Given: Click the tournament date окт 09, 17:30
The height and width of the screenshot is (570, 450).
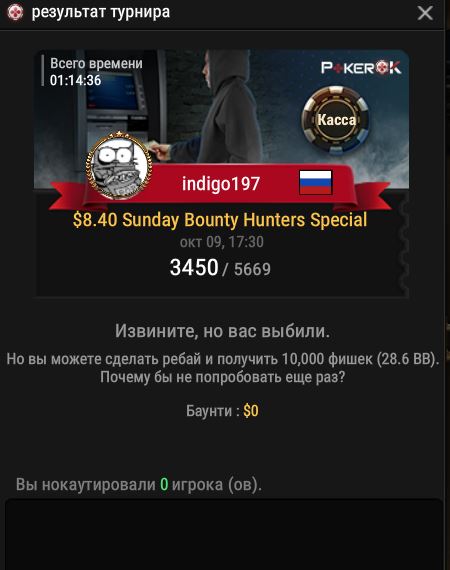Looking at the screenshot, I should click(221, 242).
